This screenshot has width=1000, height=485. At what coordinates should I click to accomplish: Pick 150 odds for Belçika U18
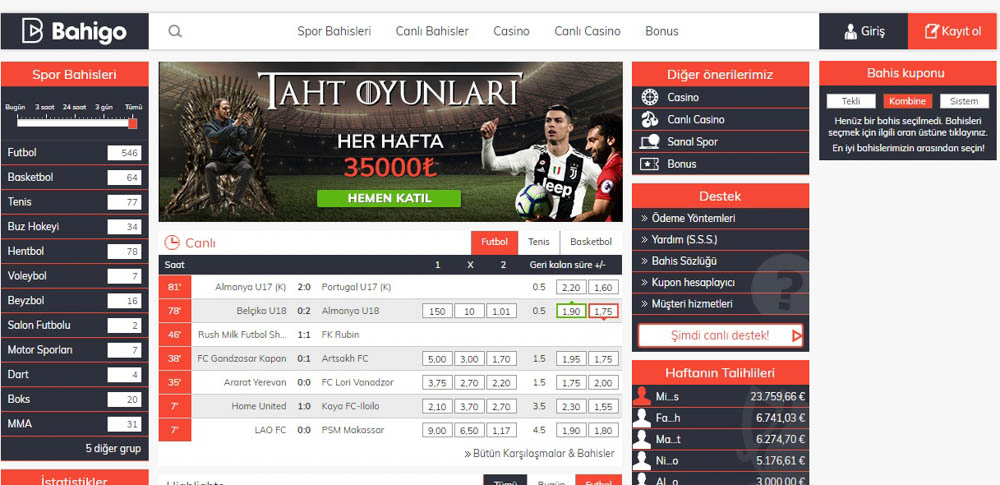[437, 311]
